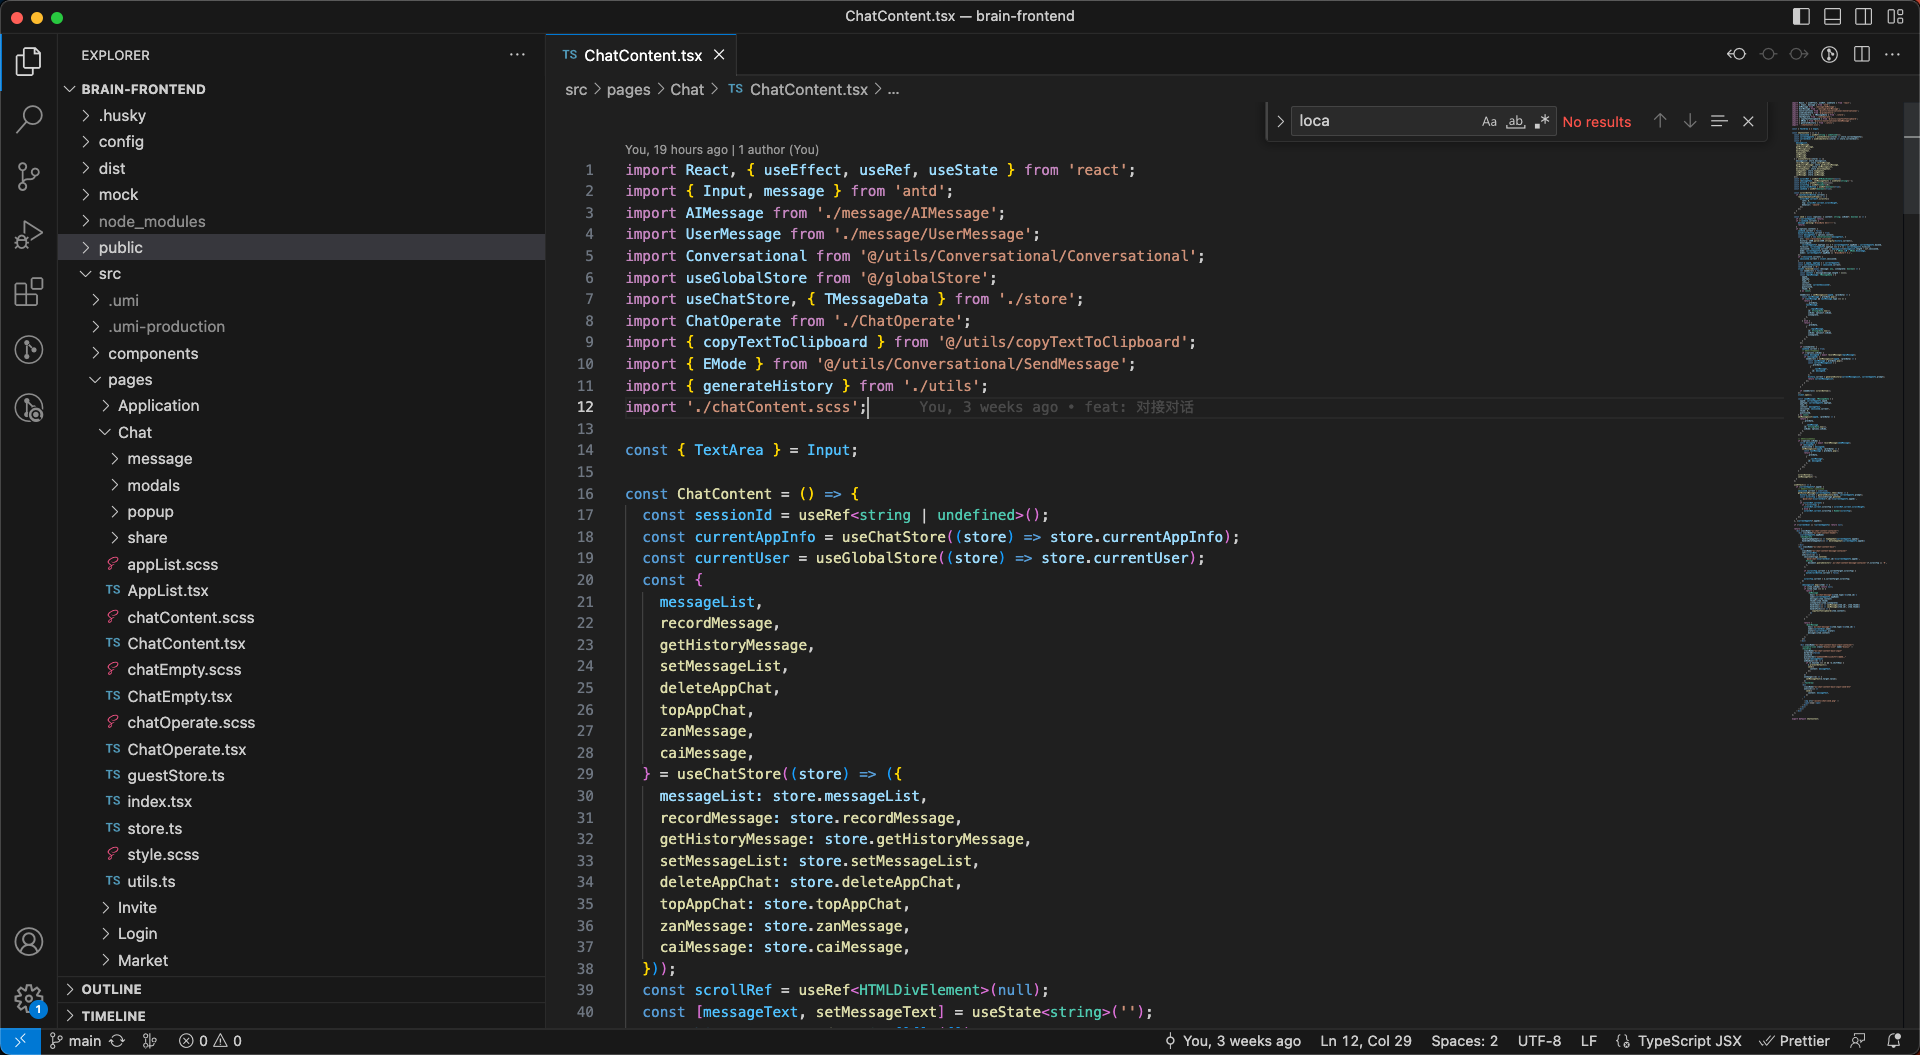The image size is (1920, 1055).
Task: Click 'Chat' in the breadcrumb
Action: 687,90
